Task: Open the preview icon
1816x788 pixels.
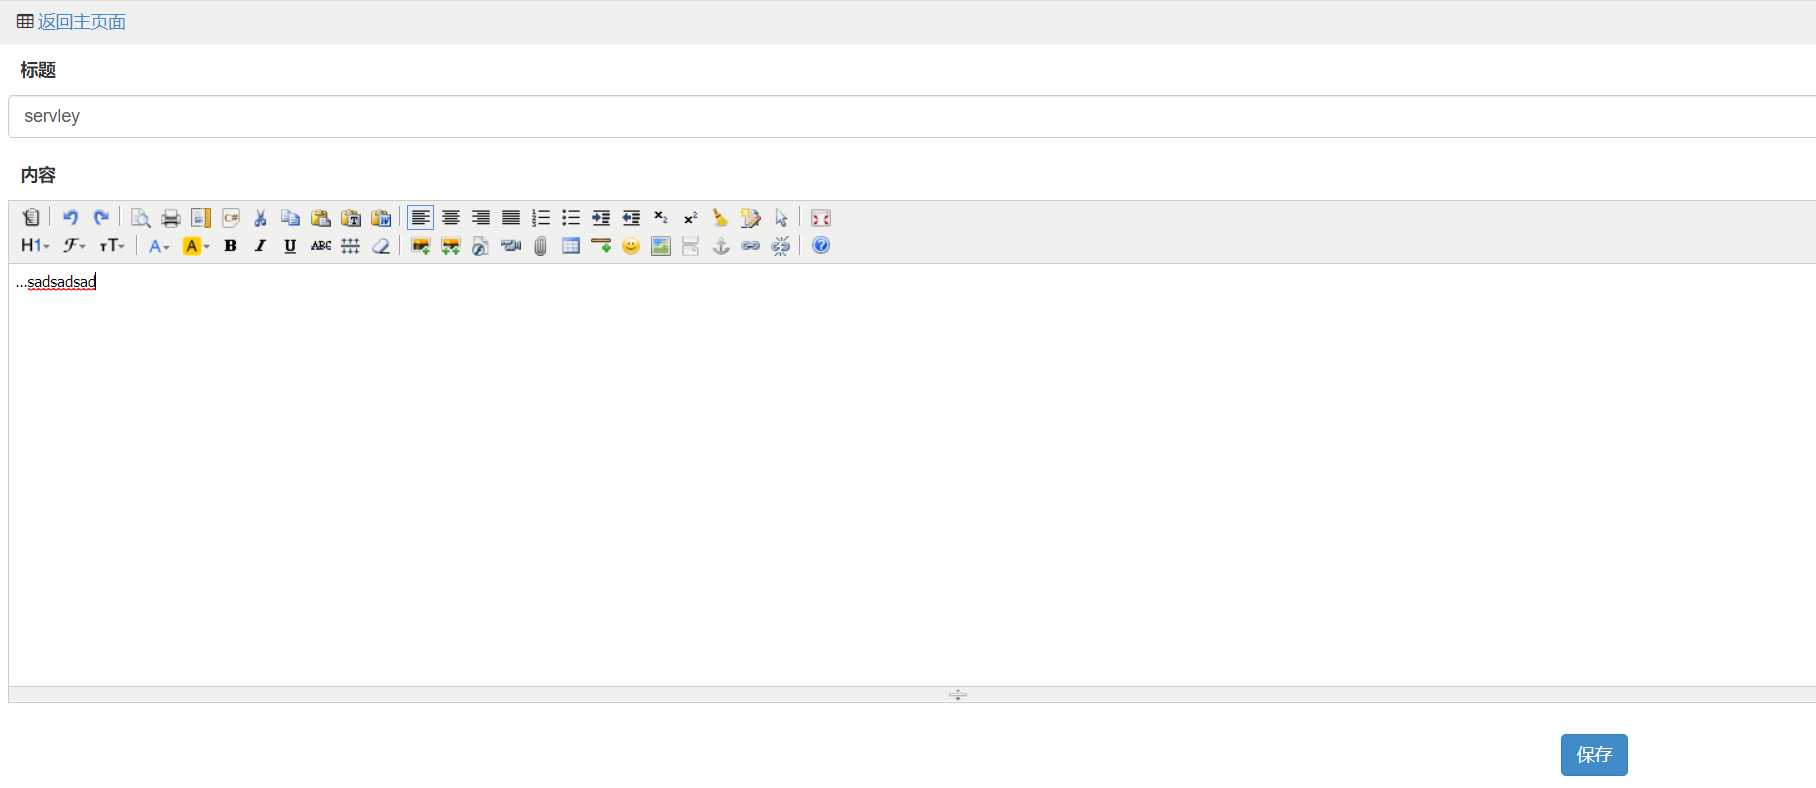Action: pos(140,217)
